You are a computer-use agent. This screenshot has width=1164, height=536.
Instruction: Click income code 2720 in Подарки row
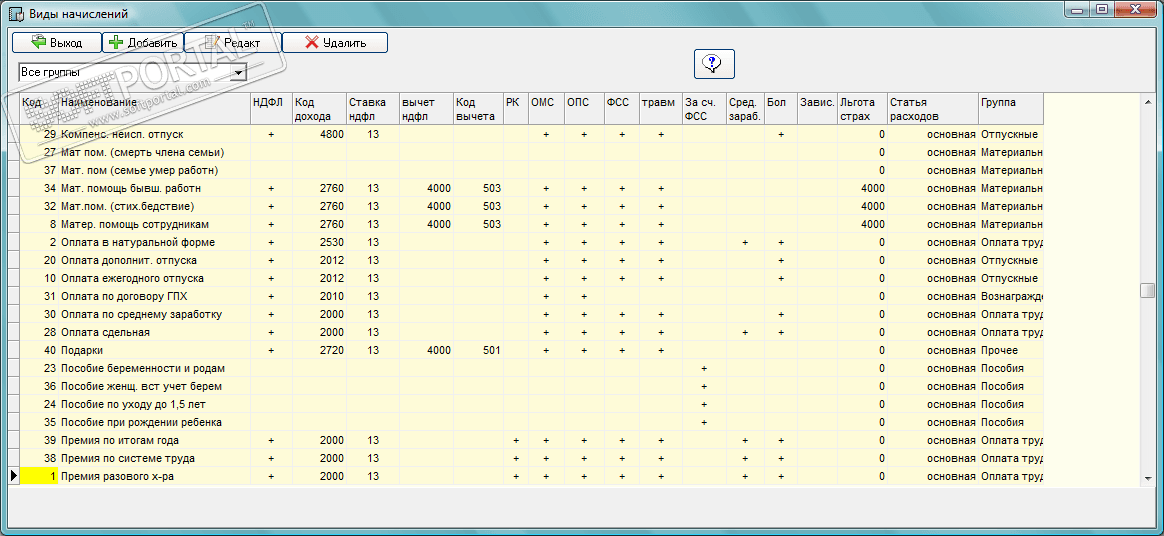319,350
